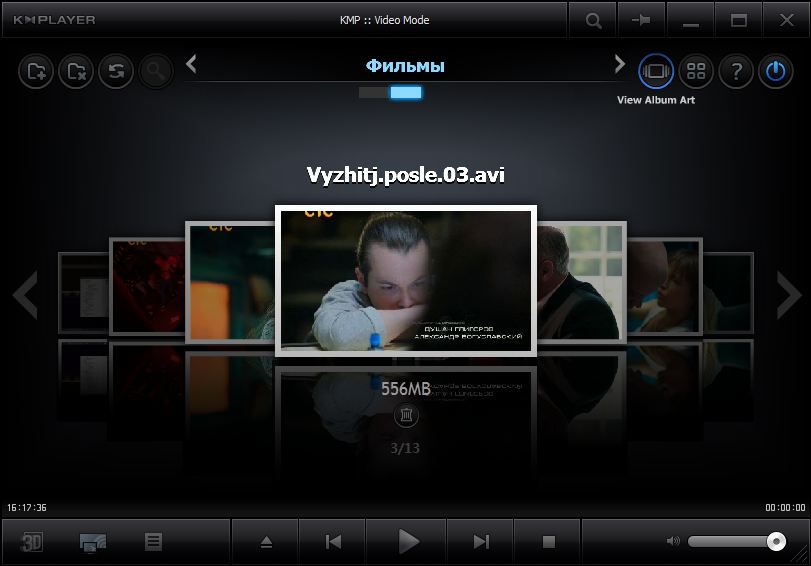This screenshot has height=566, width=811.
Task: Click the volume slider knob
Action: coord(776,541)
